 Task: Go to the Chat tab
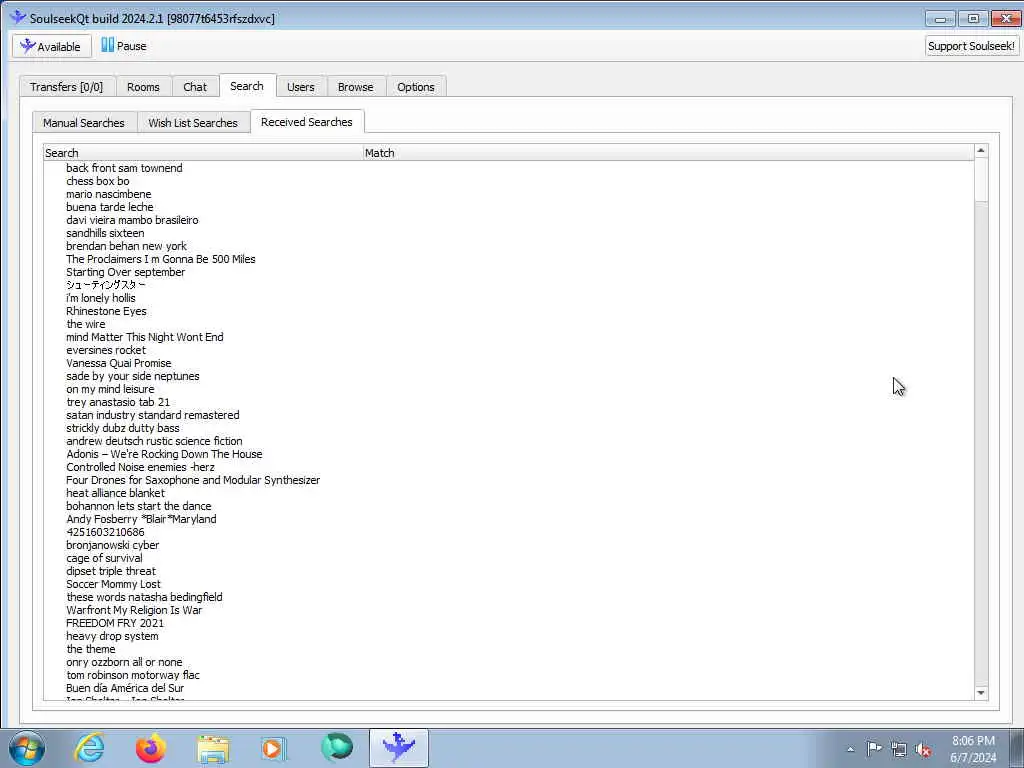pos(195,87)
